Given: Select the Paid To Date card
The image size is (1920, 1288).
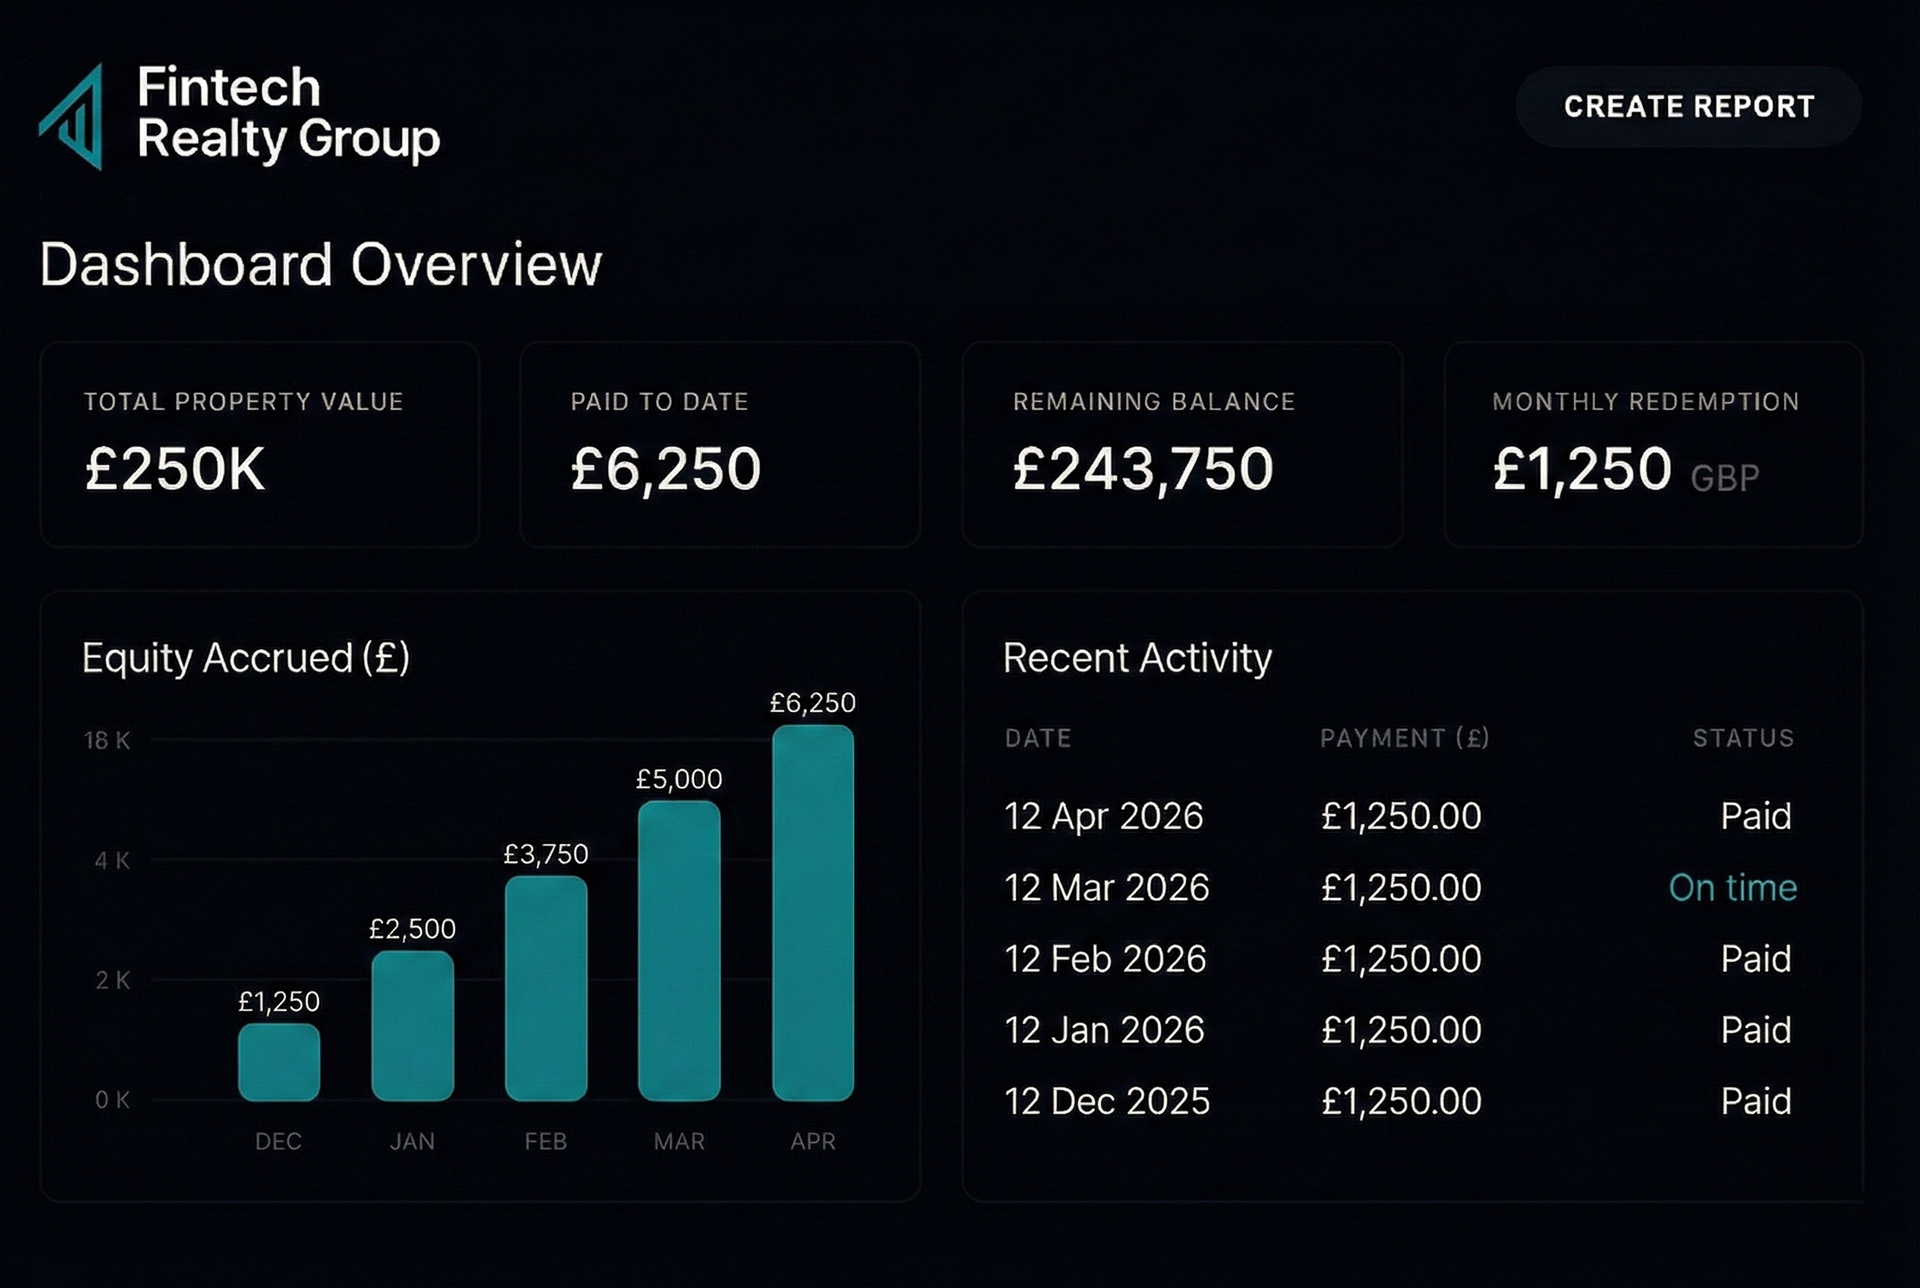Looking at the screenshot, I should pyautogui.click(x=719, y=445).
